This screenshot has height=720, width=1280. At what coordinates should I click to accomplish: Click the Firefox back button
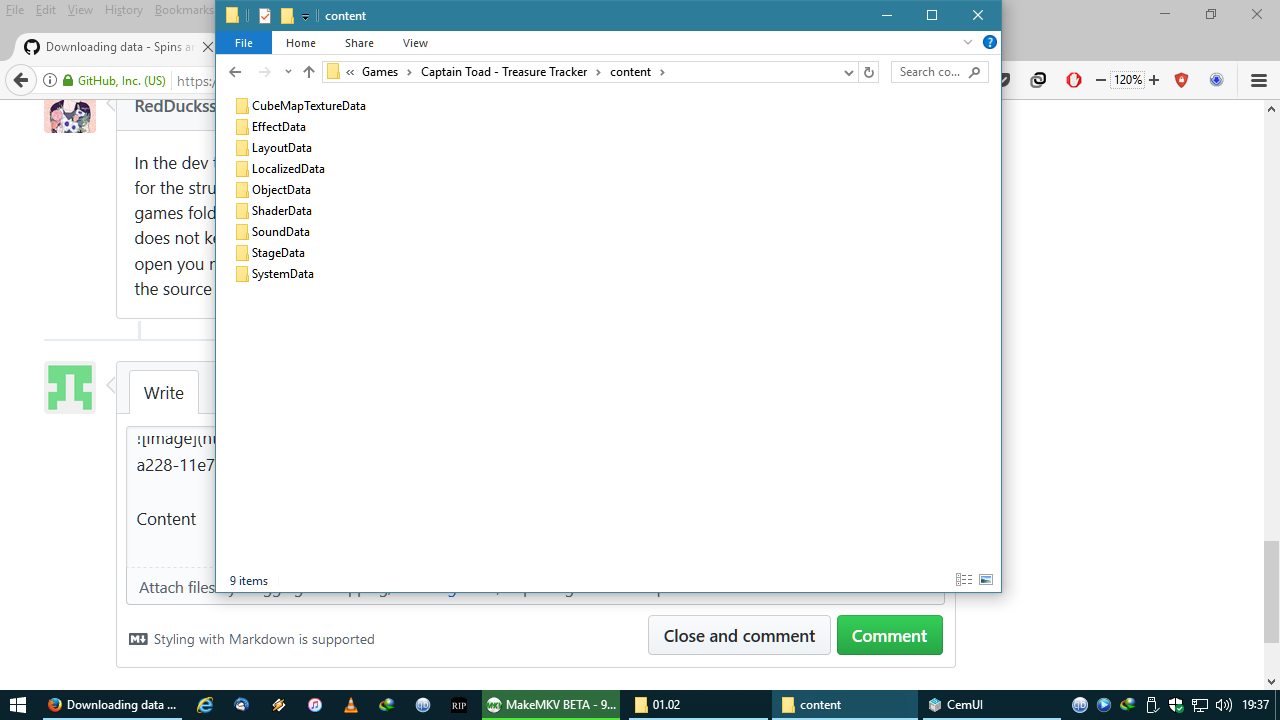pyautogui.click(x=20, y=81)
